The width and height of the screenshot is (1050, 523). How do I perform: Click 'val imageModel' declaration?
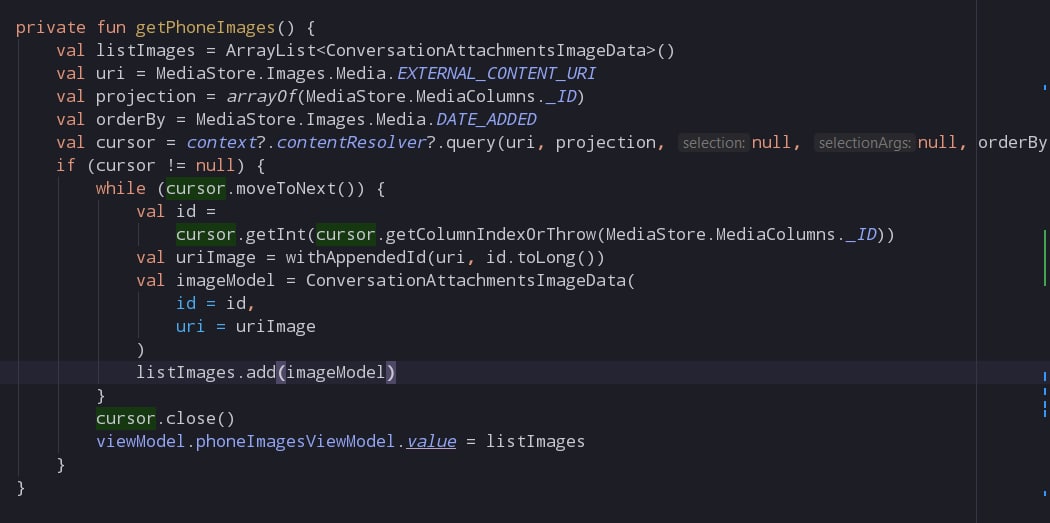click(206, 280)
